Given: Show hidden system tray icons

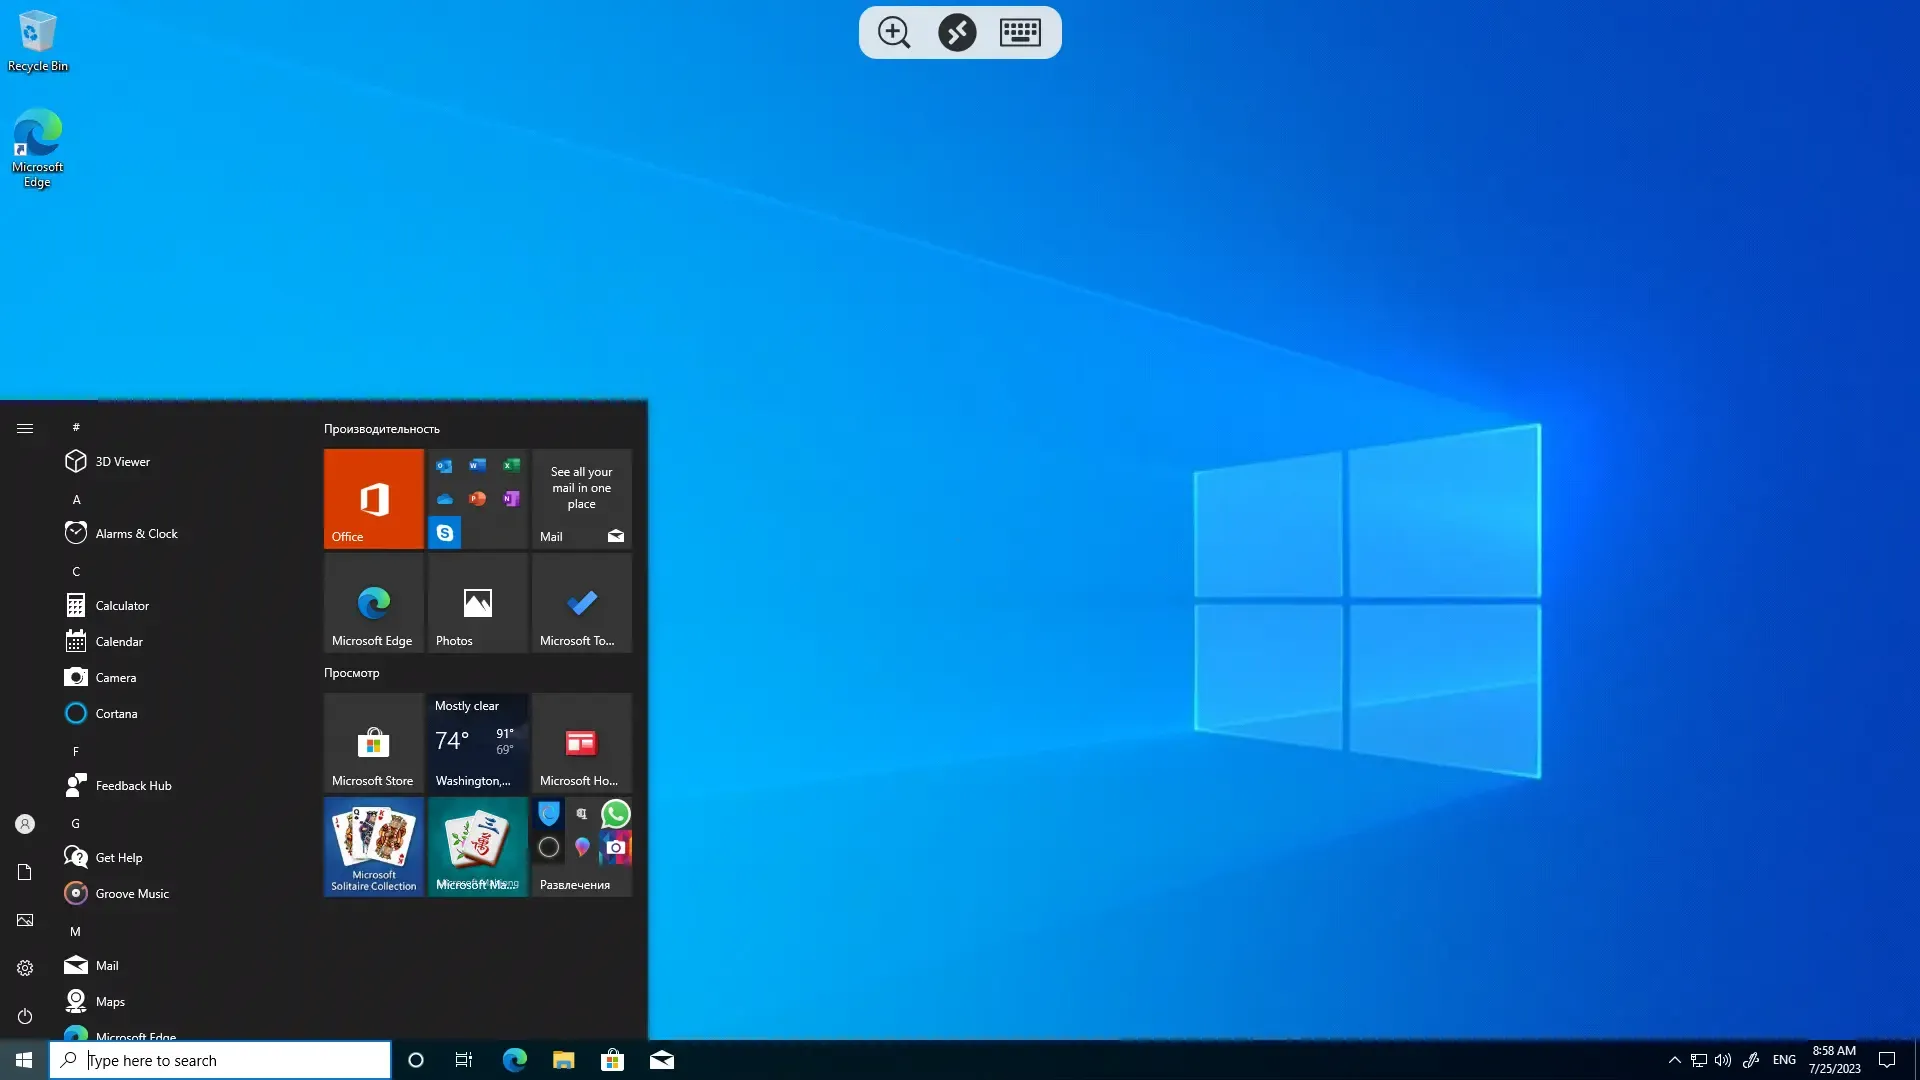Looking at the screenshot, I should pyautogui.click(x=1674, y=1060).
